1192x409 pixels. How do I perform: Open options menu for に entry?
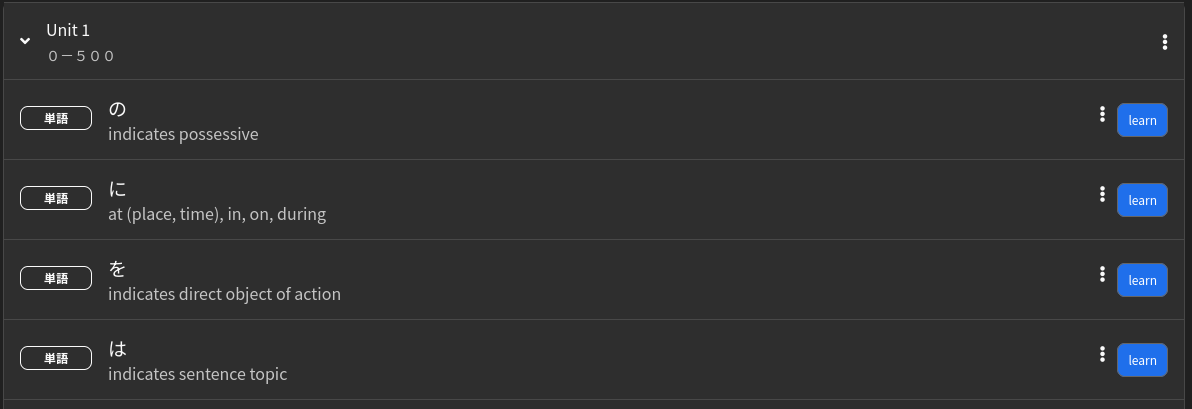click(1102, 194)
